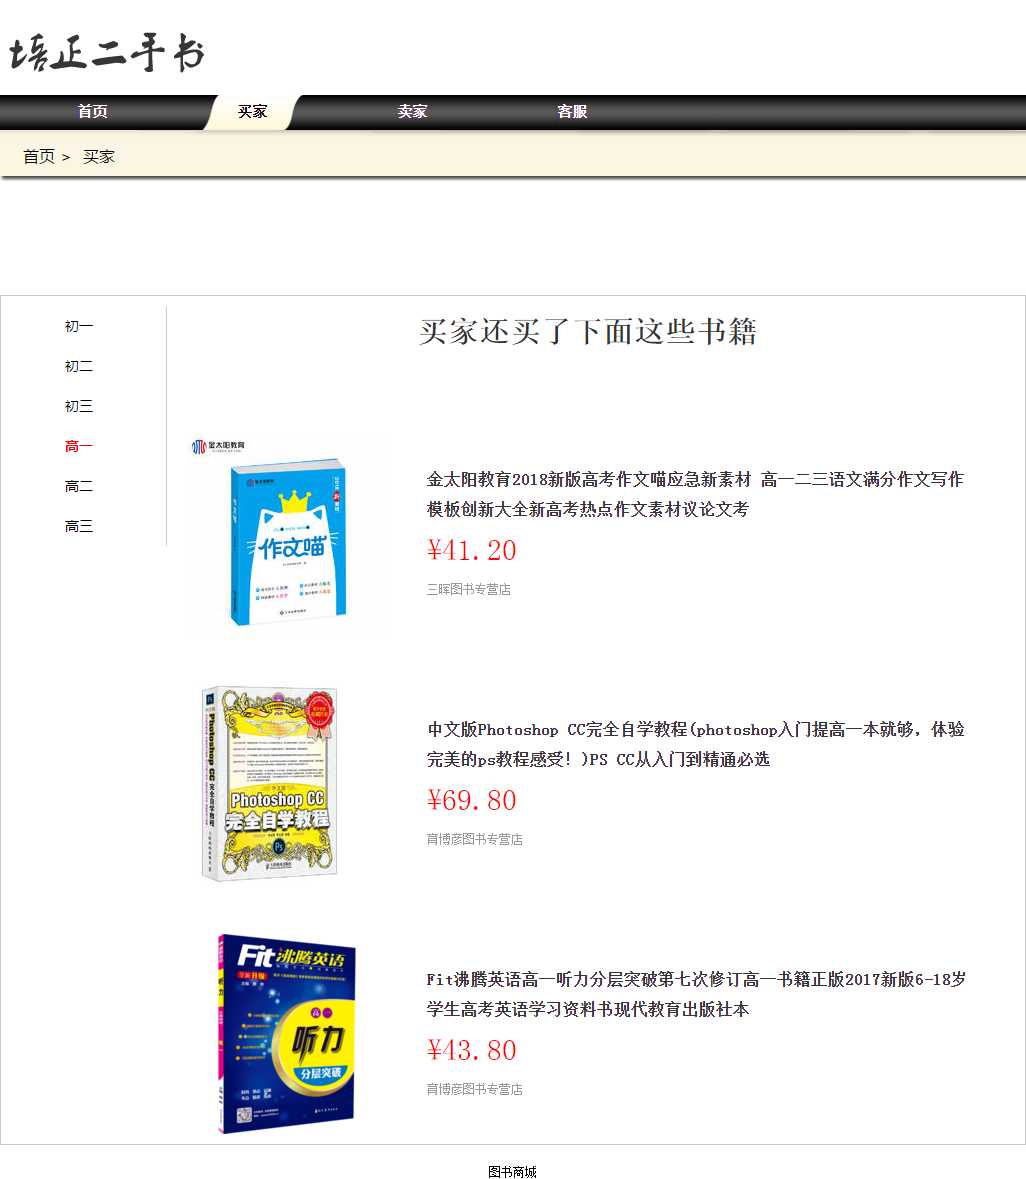
Task: Open the Photoshop CC book cover image
Action: 272,784
